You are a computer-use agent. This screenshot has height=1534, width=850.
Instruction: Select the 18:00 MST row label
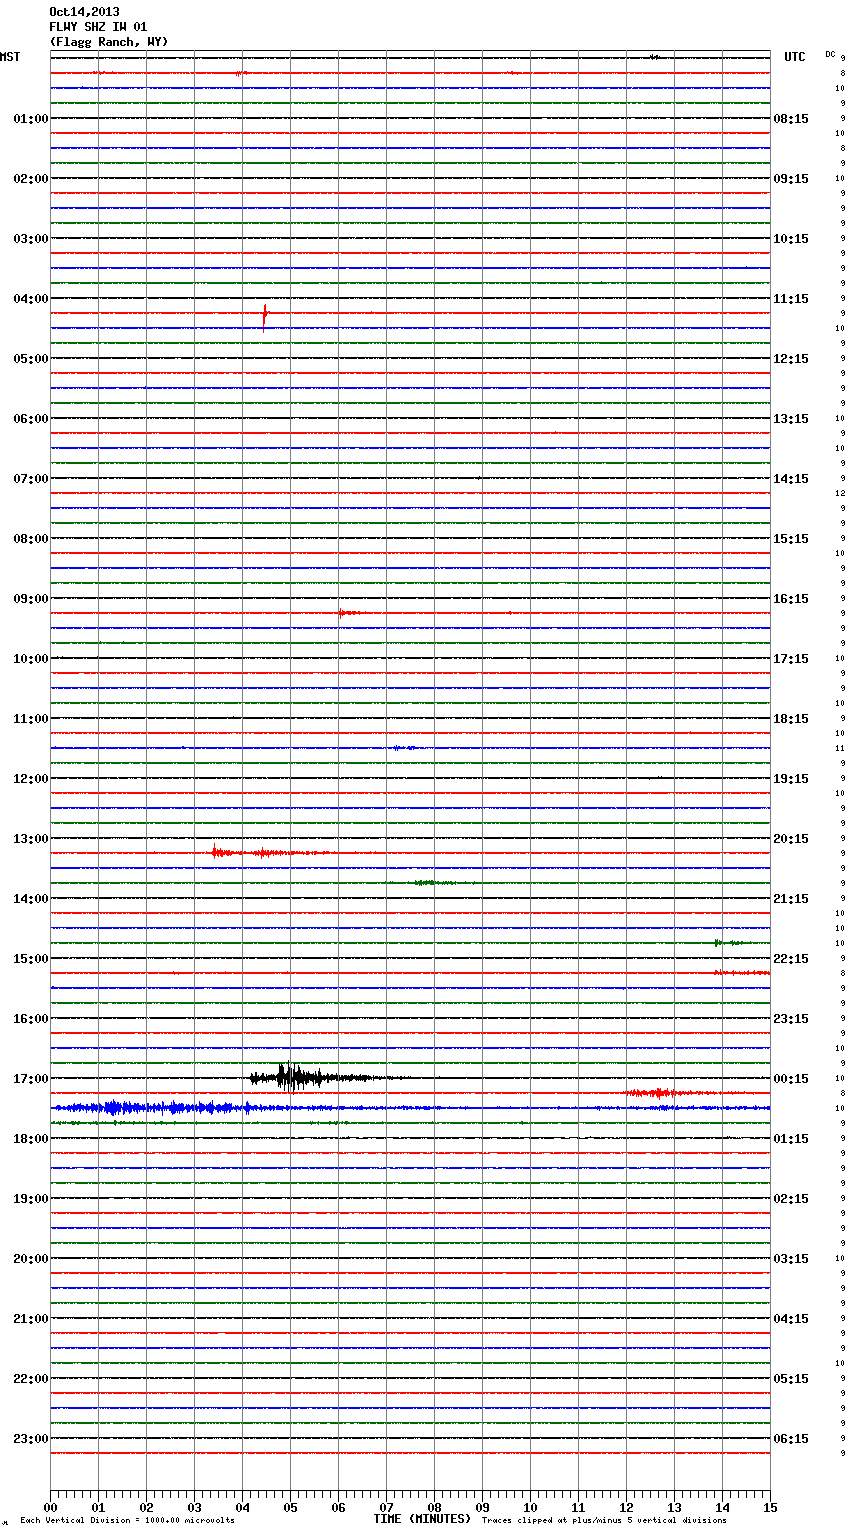[30, 1139]
